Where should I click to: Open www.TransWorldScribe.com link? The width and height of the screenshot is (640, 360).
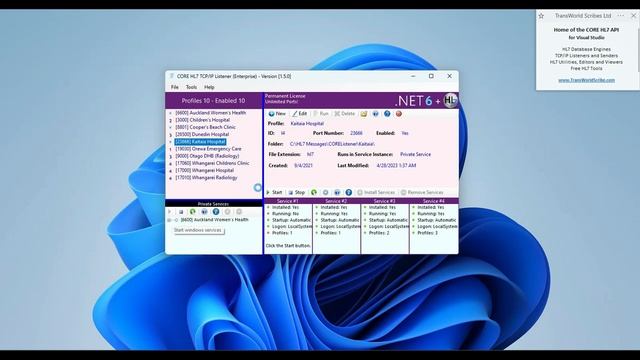587,80
